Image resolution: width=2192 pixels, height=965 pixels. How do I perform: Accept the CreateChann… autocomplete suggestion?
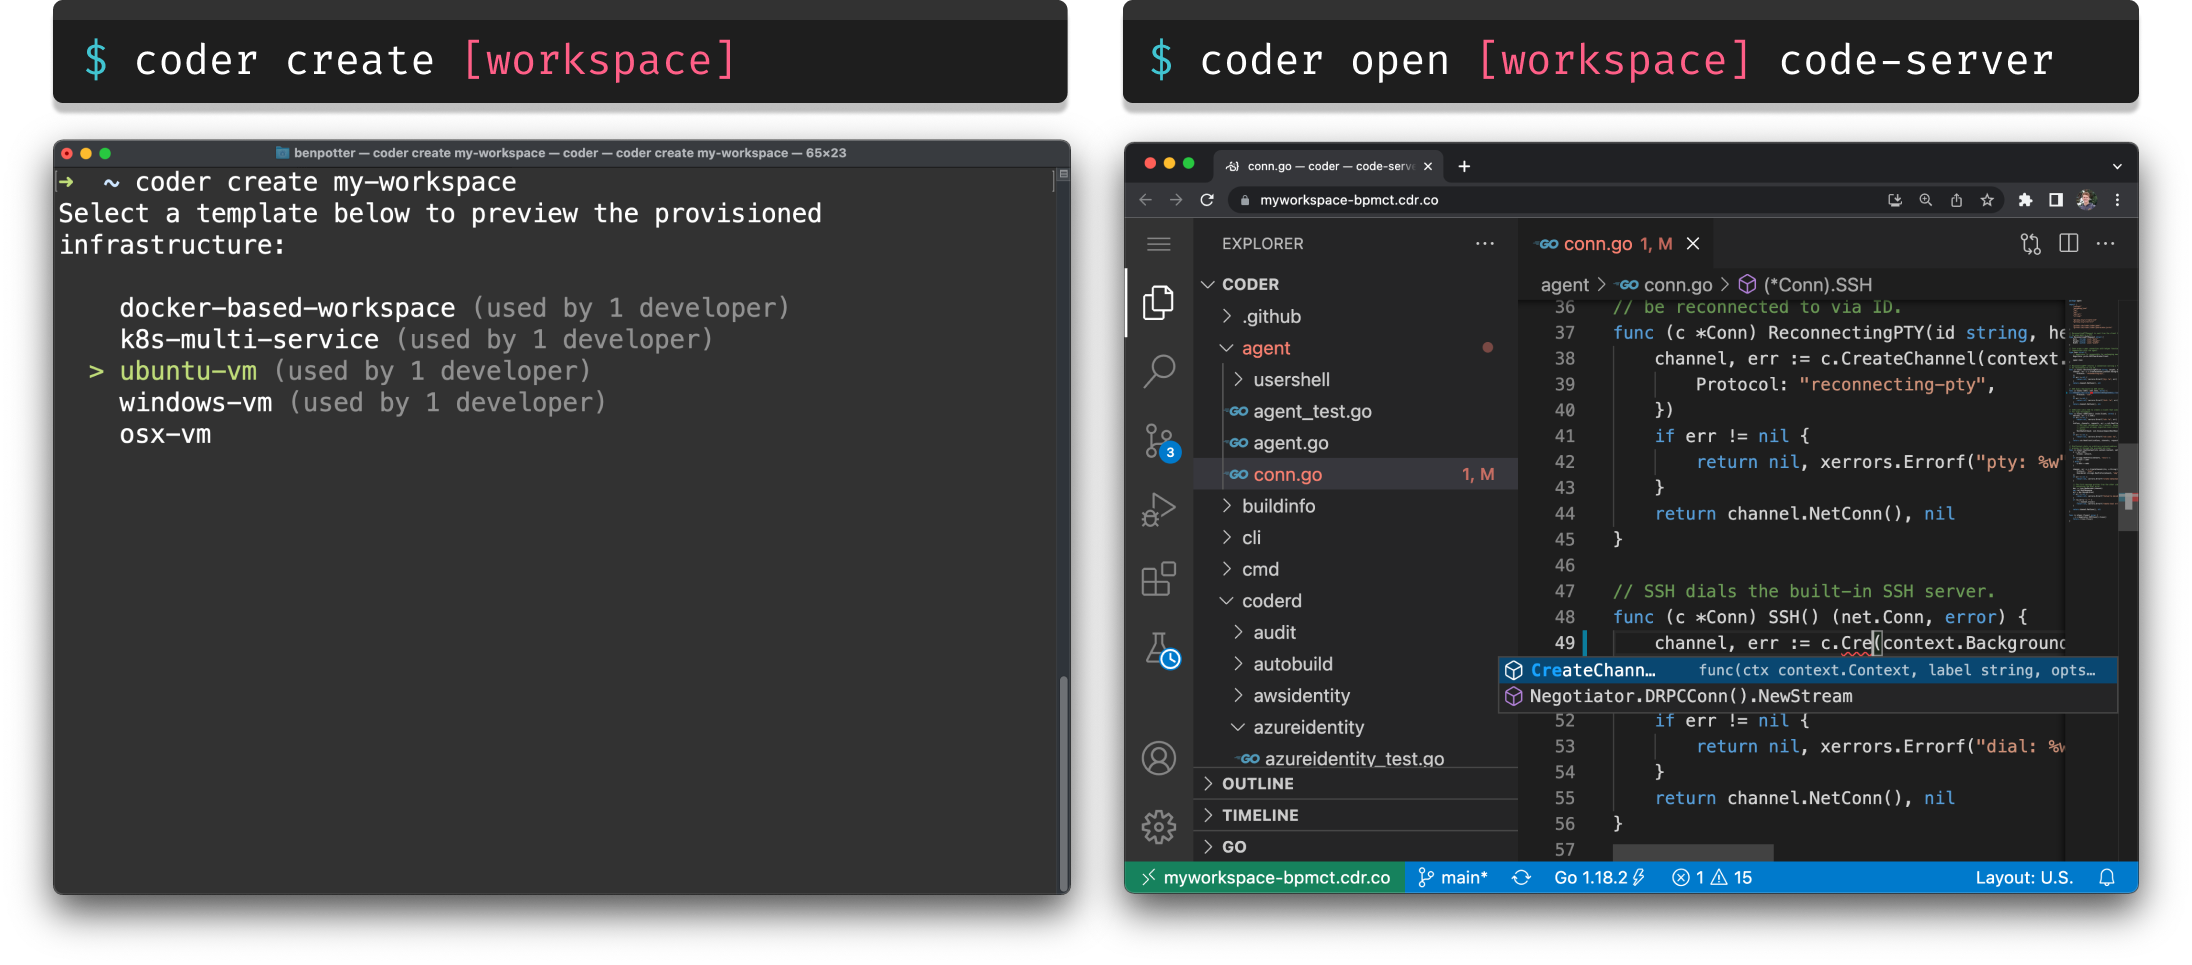[x=1808, y=670]
